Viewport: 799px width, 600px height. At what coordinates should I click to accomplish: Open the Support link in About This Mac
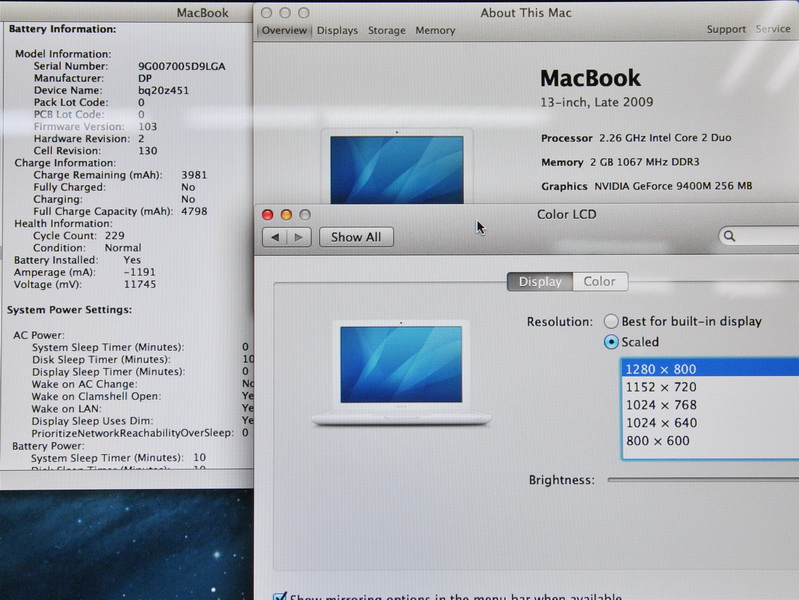726,30
